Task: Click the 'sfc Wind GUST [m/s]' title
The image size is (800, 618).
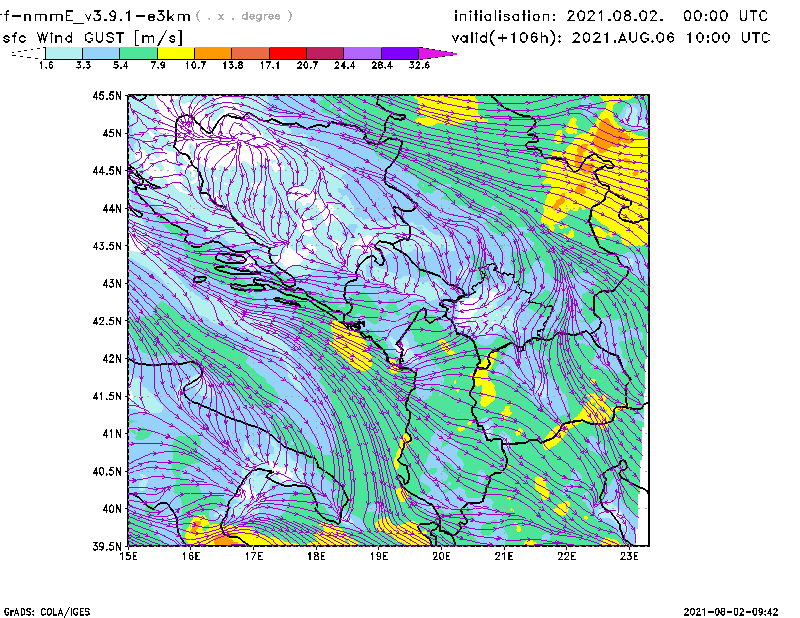Action: [x=92, y=38]
